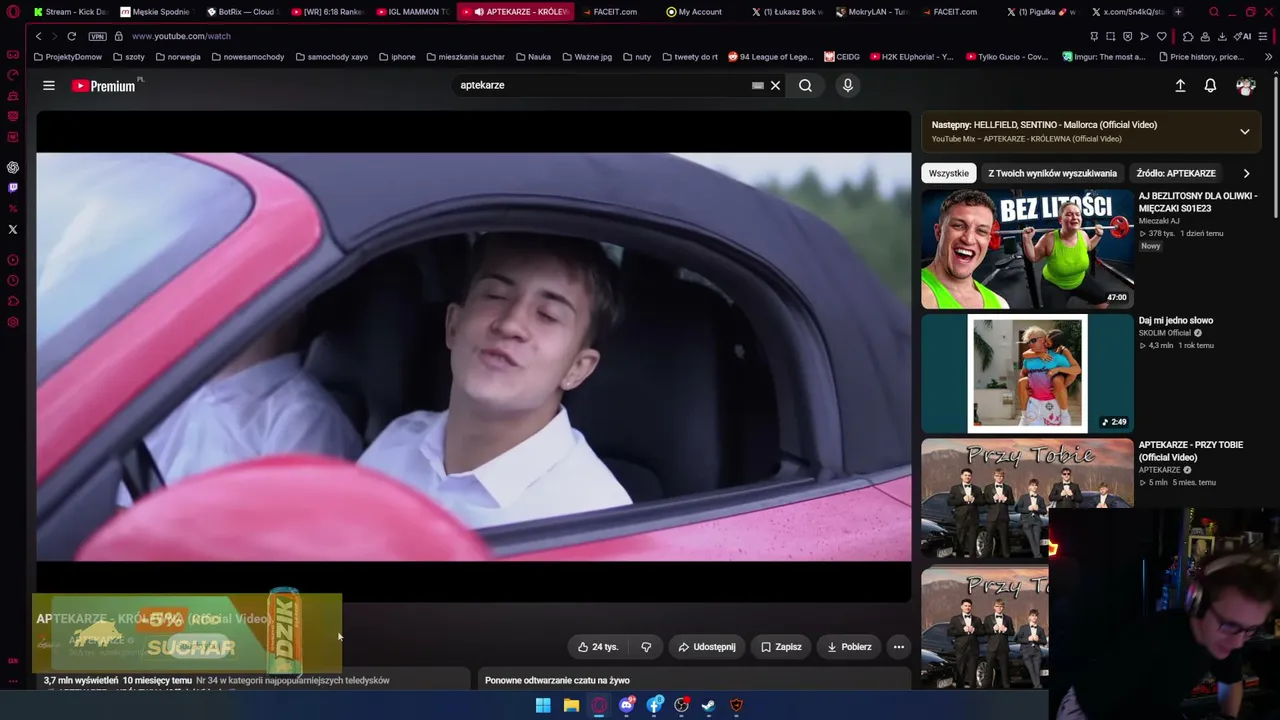This screenshot has height=720, width=1280.
Task: Open the Daj mi jedno słowo thumbnail
Action: [x=1027, y=374]
